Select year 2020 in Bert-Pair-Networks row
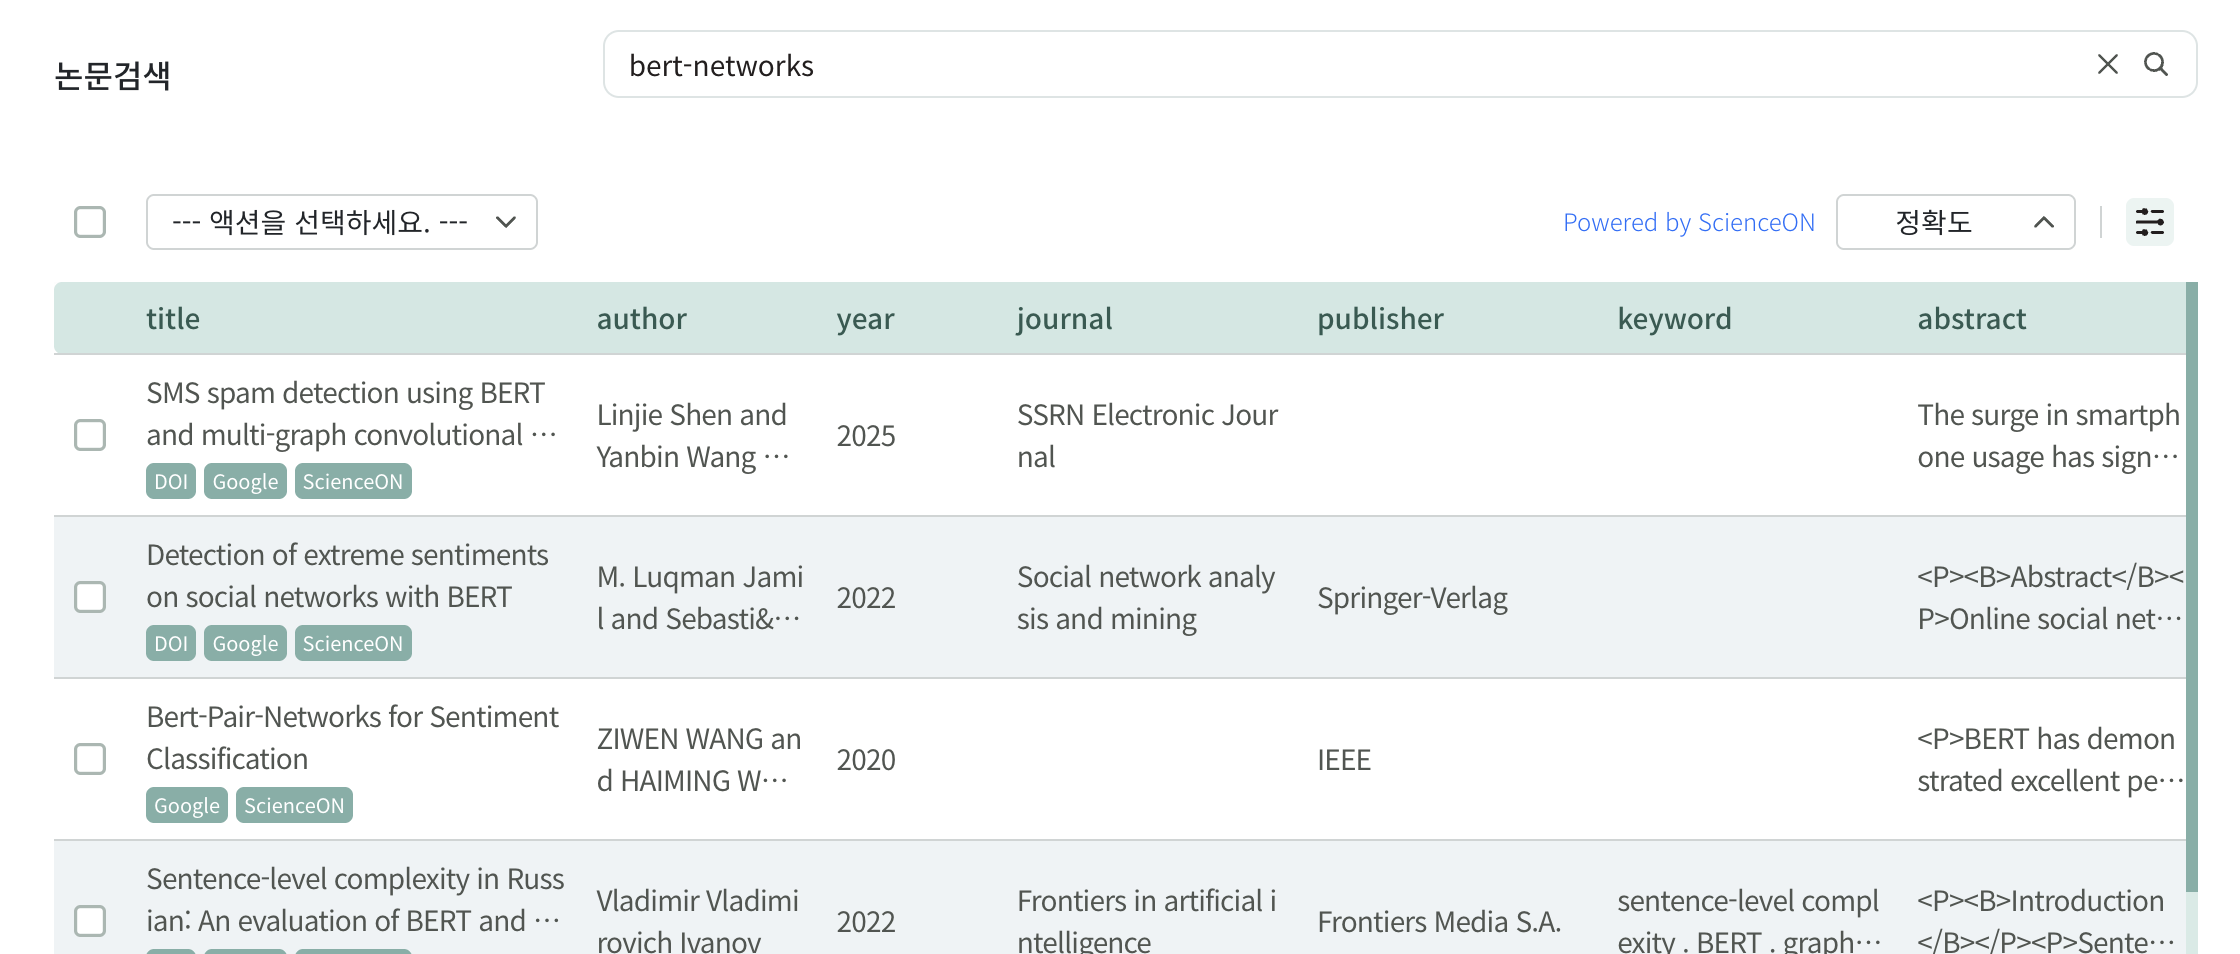Image resolution: width=2240 pixels, height=954 pixels. coord(866,760)
